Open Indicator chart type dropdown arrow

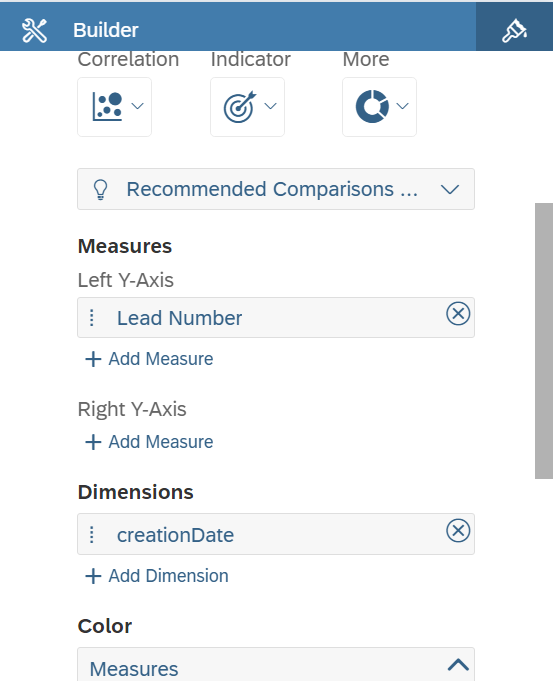(271, 106)
